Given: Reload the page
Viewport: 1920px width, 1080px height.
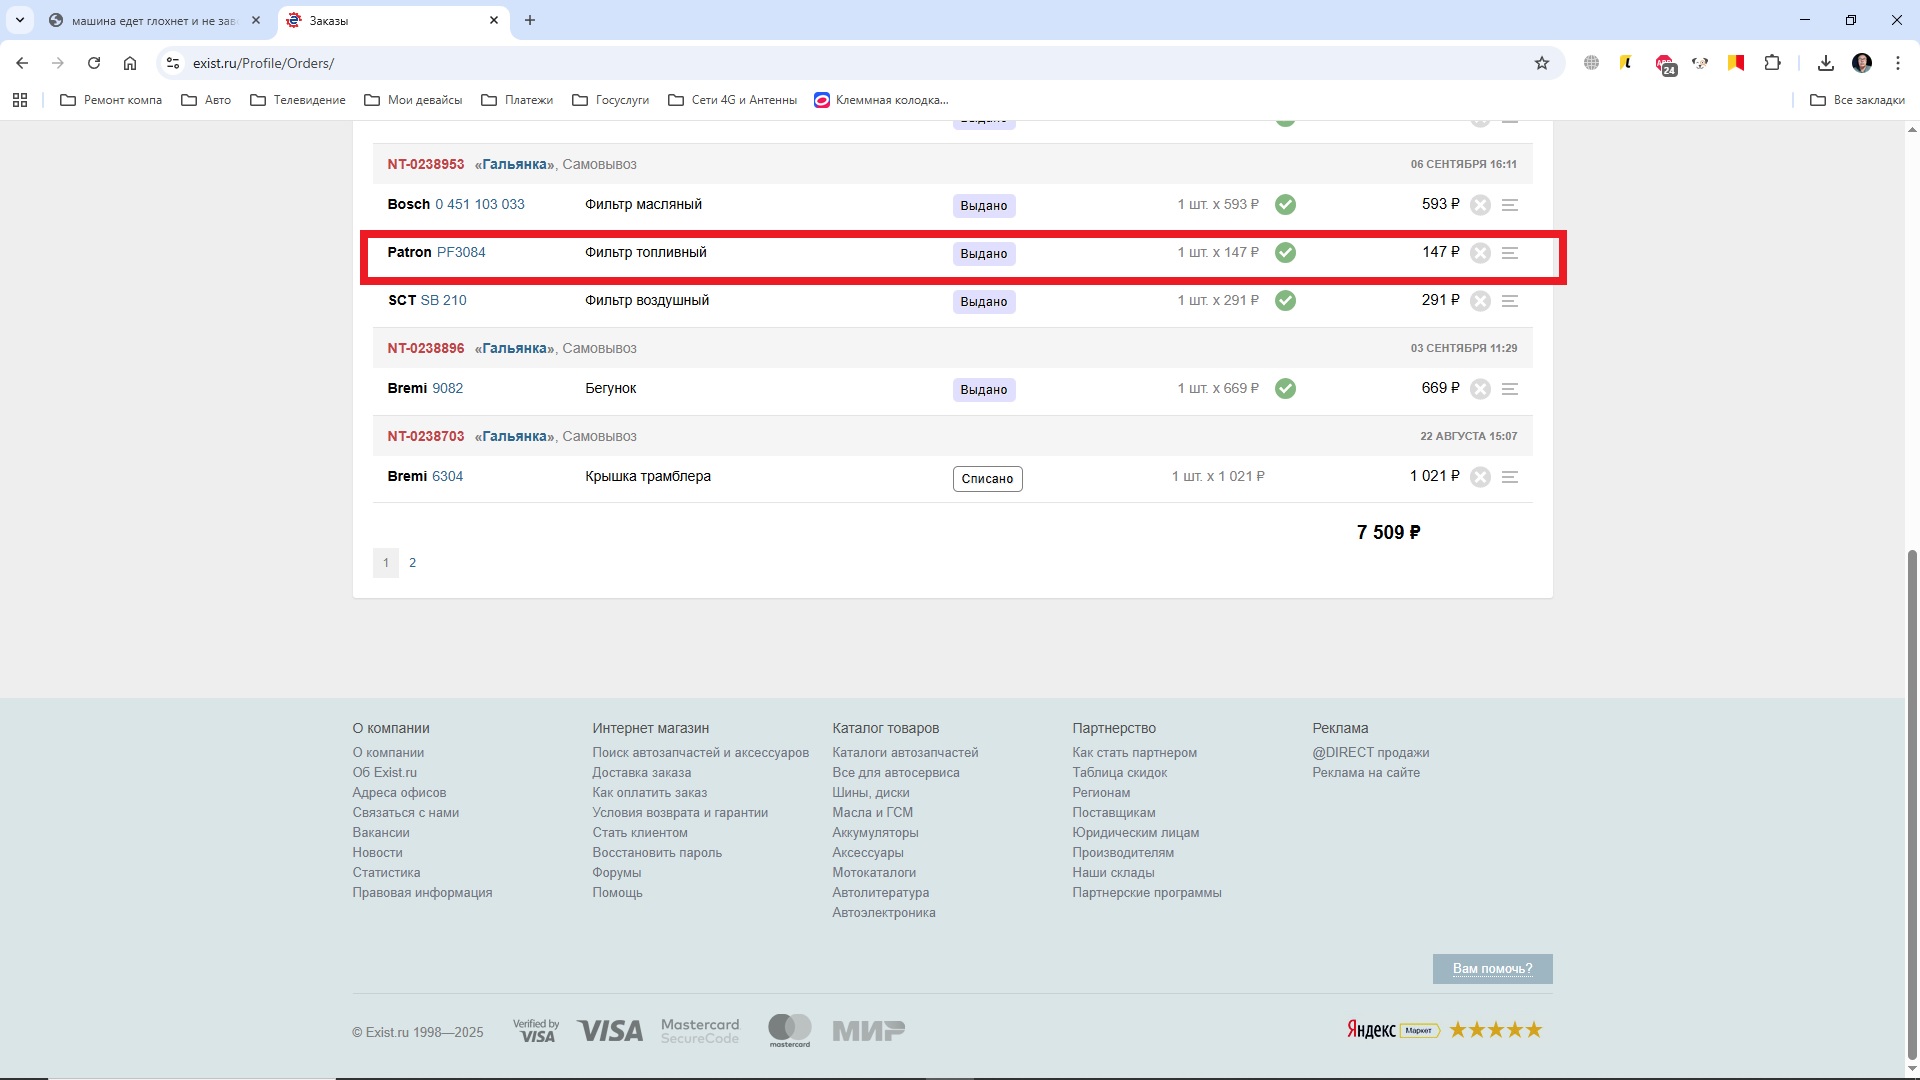Looking at the screenshot, I should [x=94, y=63].
